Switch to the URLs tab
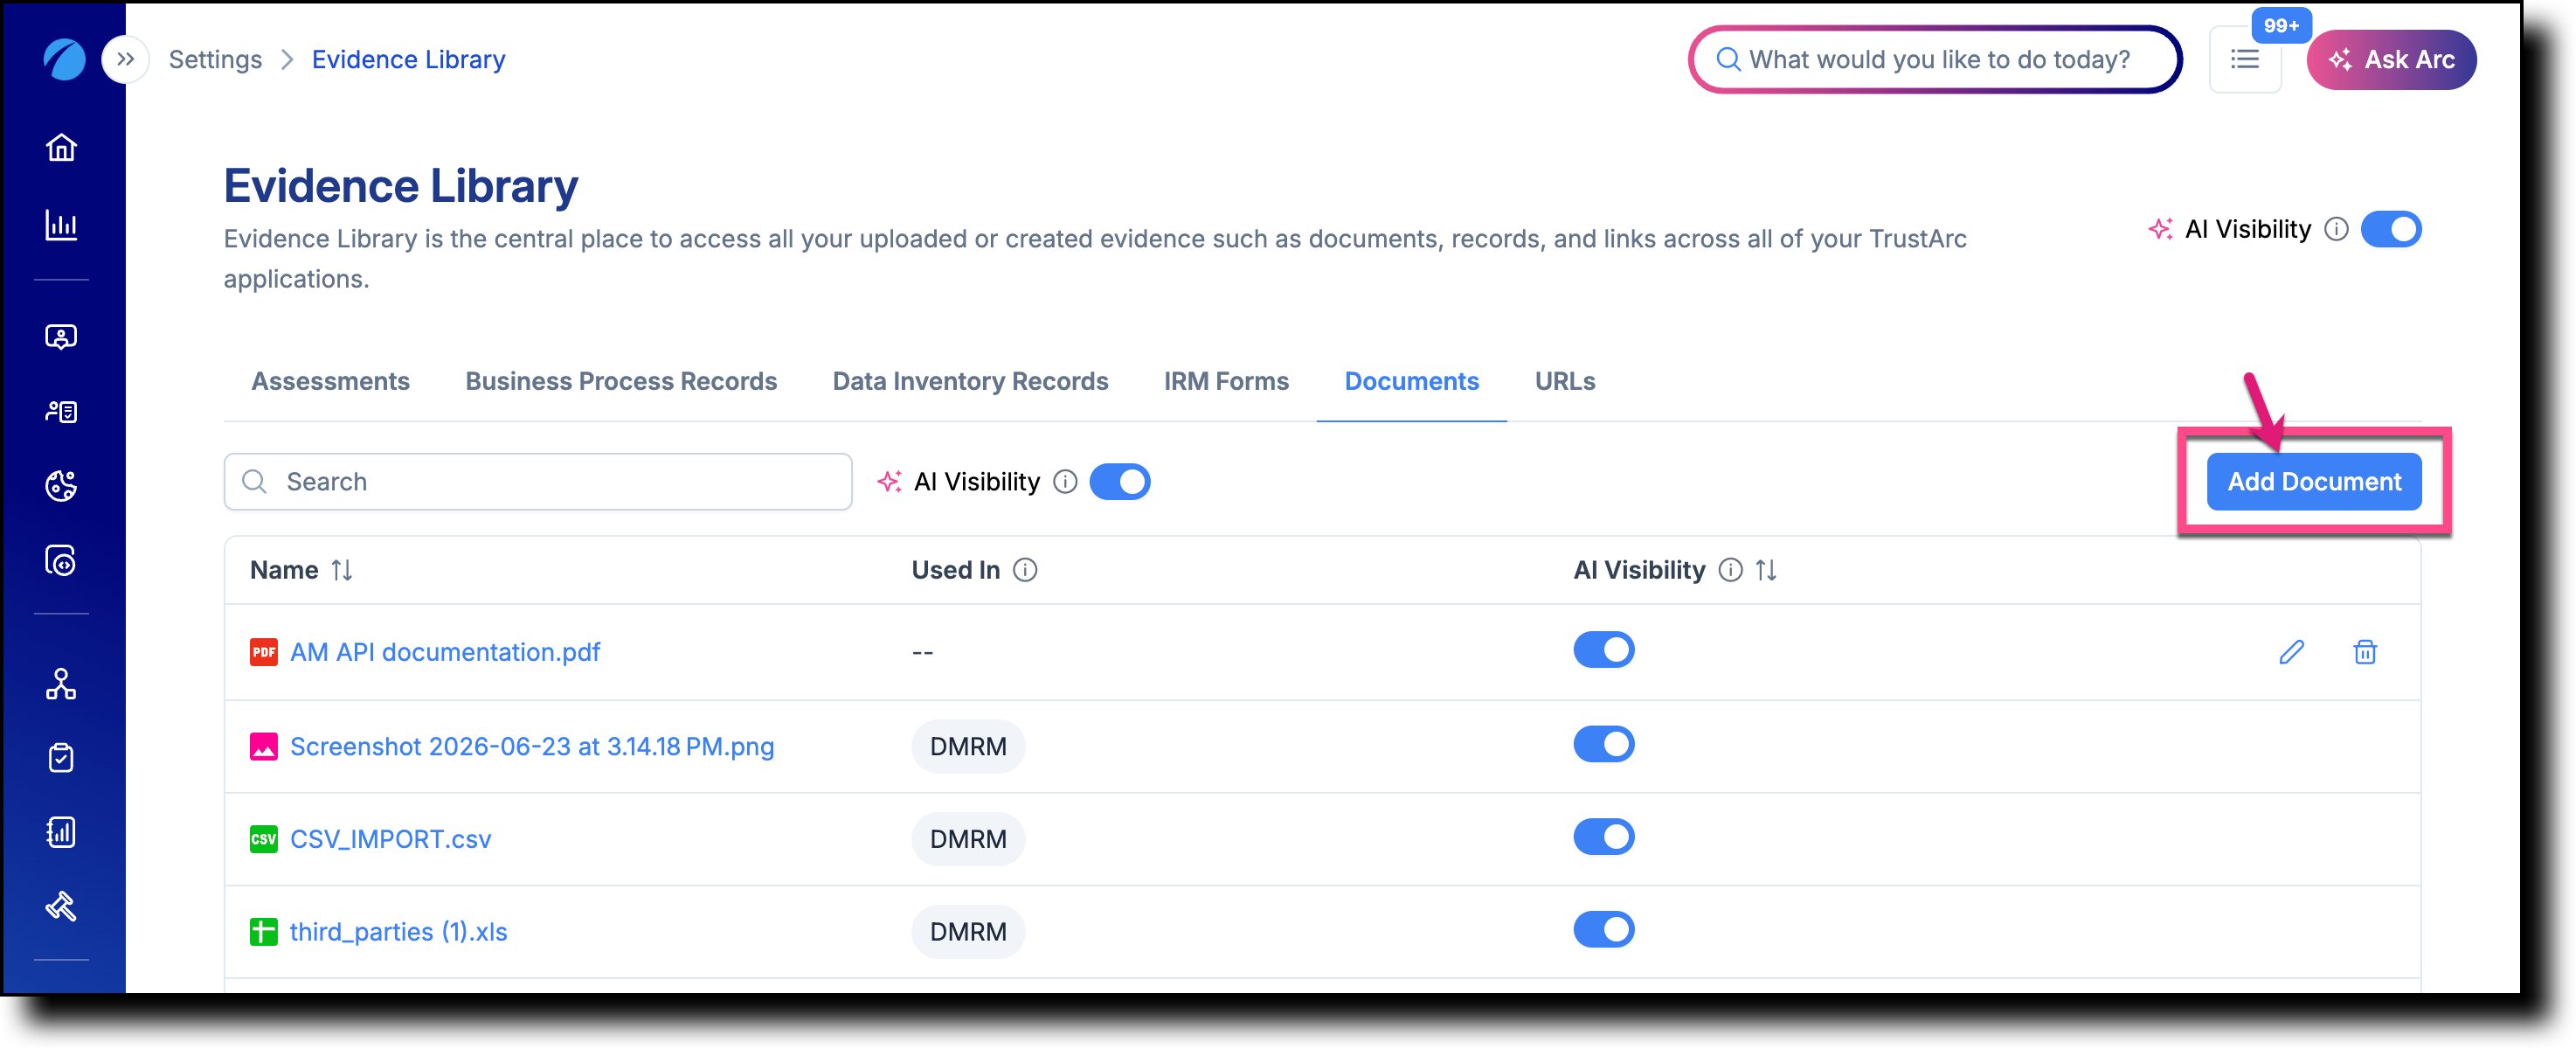Viewport: 2576px width, 1049px height. pyautogui.click(x=1565, y=381)
